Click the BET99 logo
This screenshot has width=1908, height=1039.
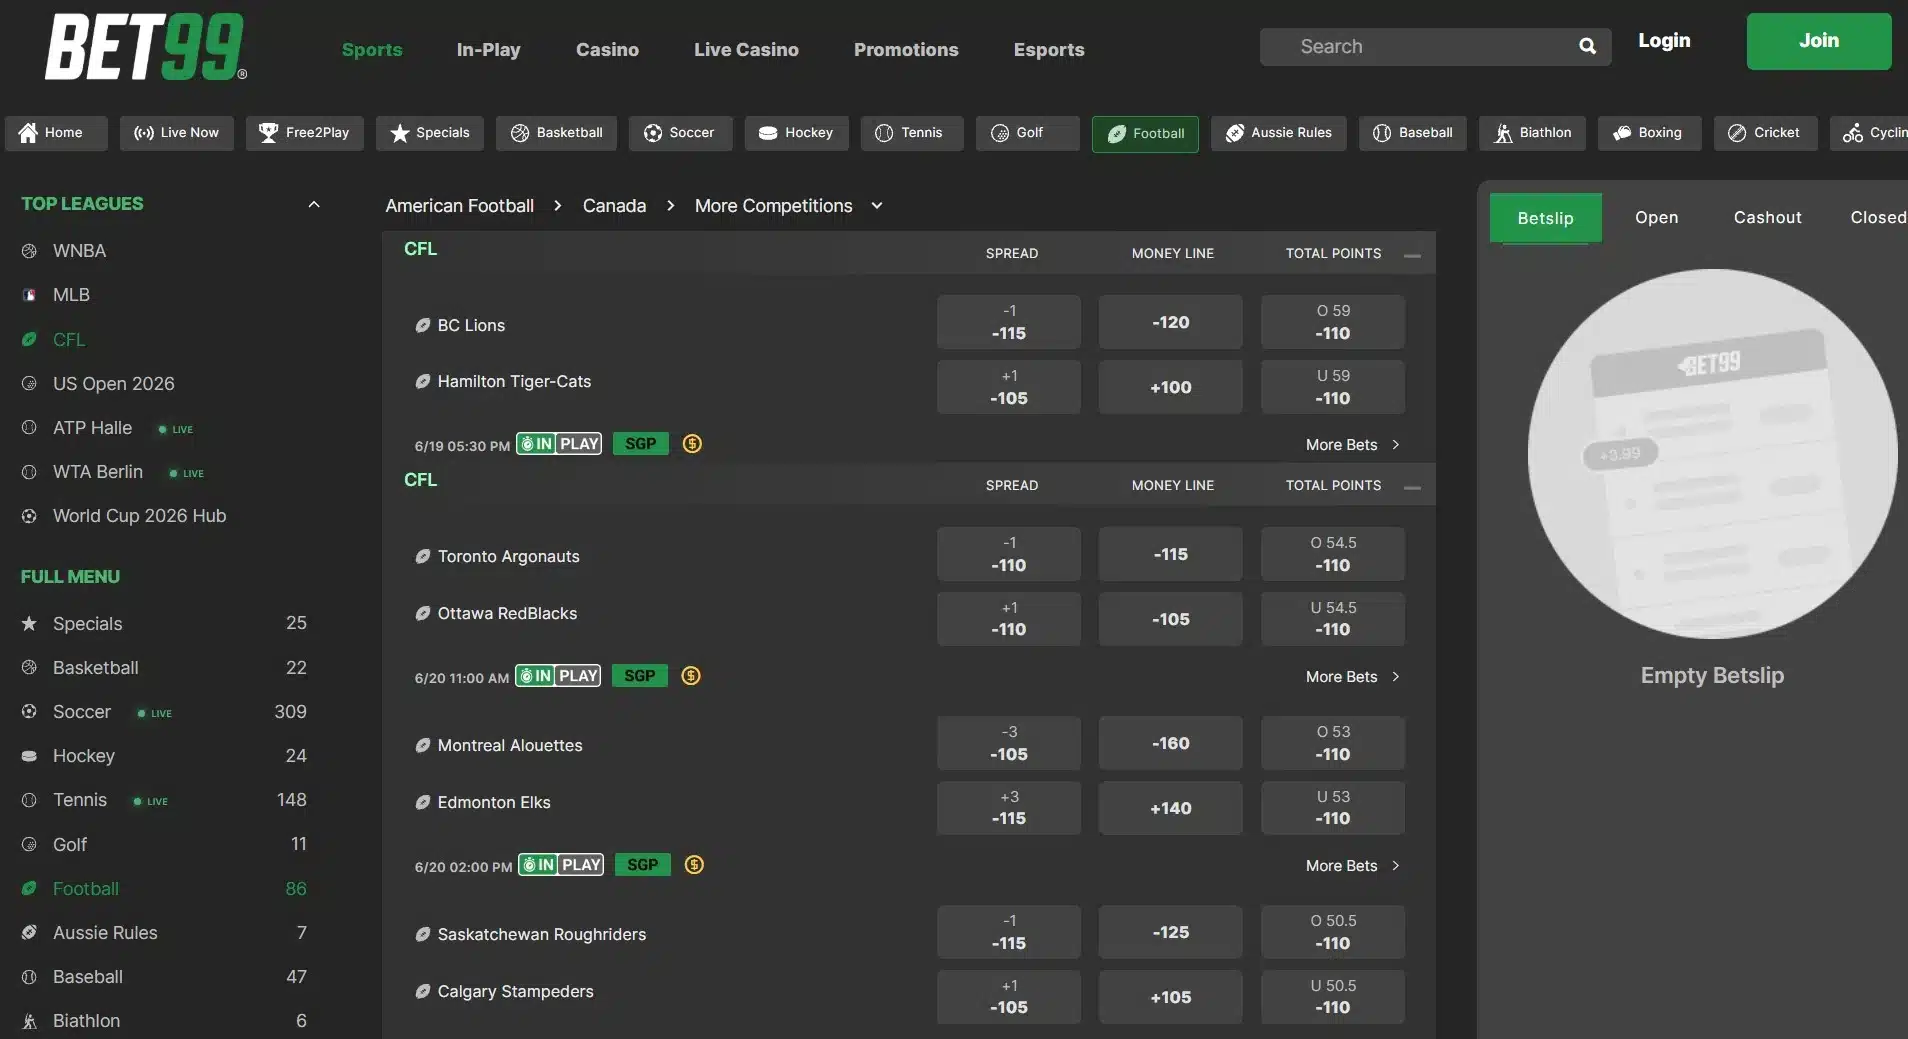pos(146,46)
